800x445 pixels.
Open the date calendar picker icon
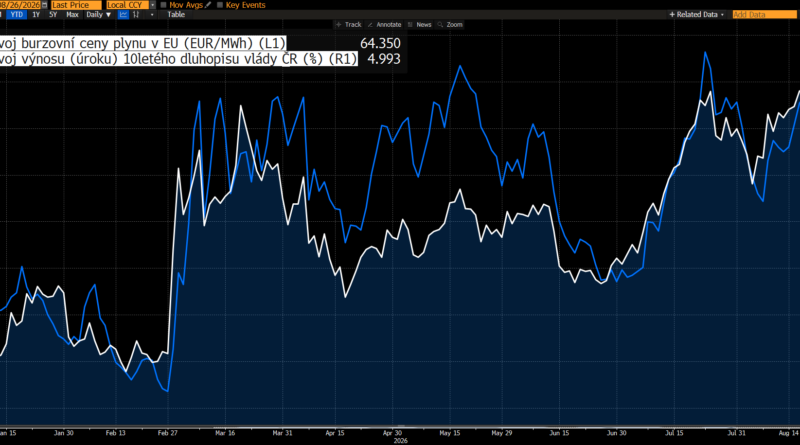point(44,5)
